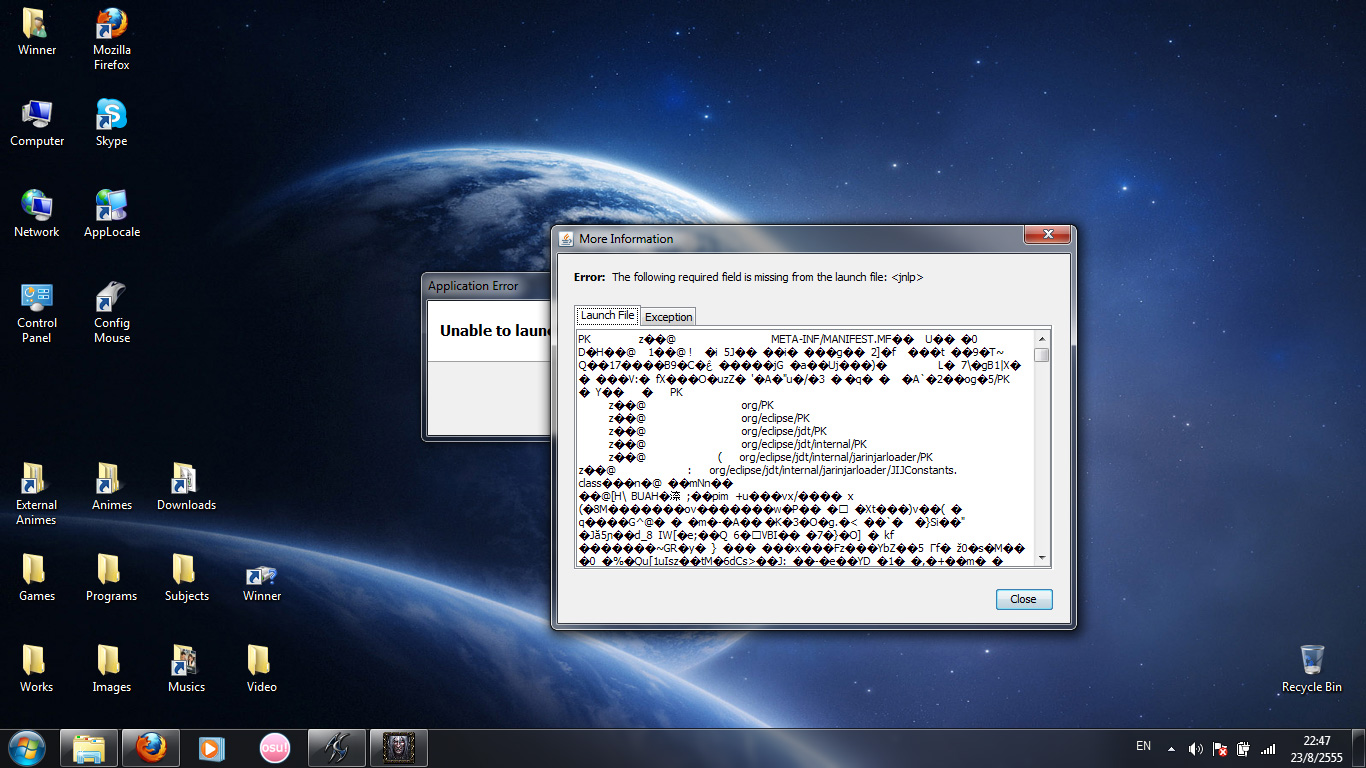This screenshot has height=768, width=1366.
Task: Select the Computer desktop icon
Action: [x=37, y=124]
